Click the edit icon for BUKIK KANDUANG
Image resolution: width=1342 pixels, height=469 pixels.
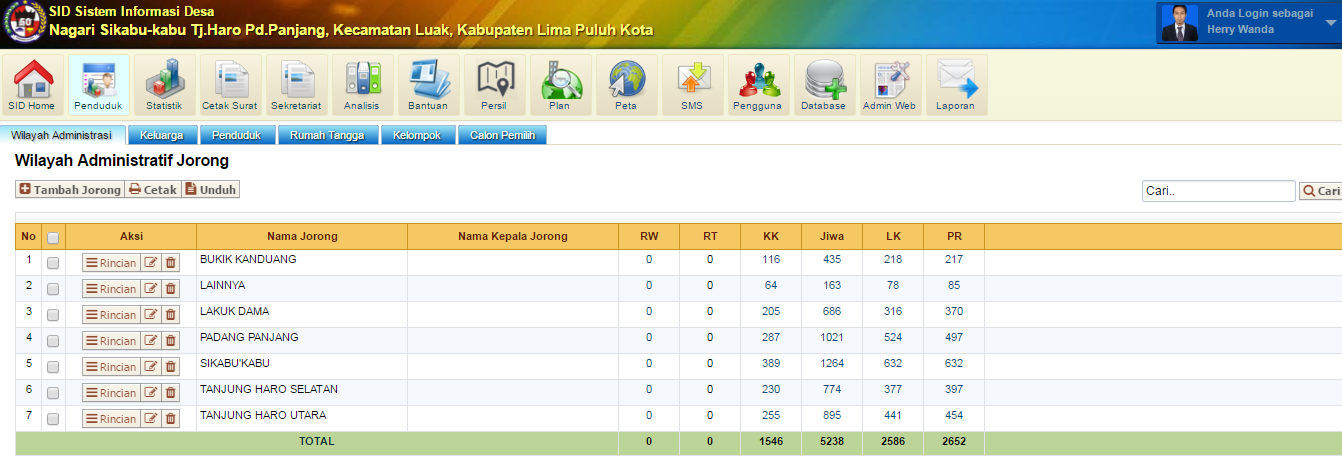click(151, 263)
